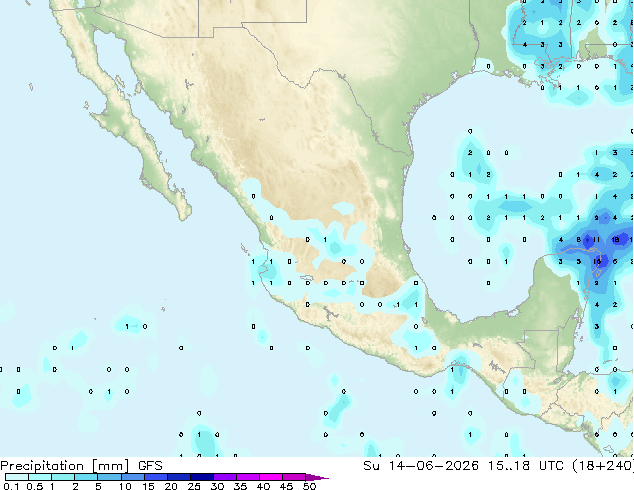The width and height of the screenshot is (634, 490).
Task: Click the 'GFS' model label
Action: coord(150,466)
